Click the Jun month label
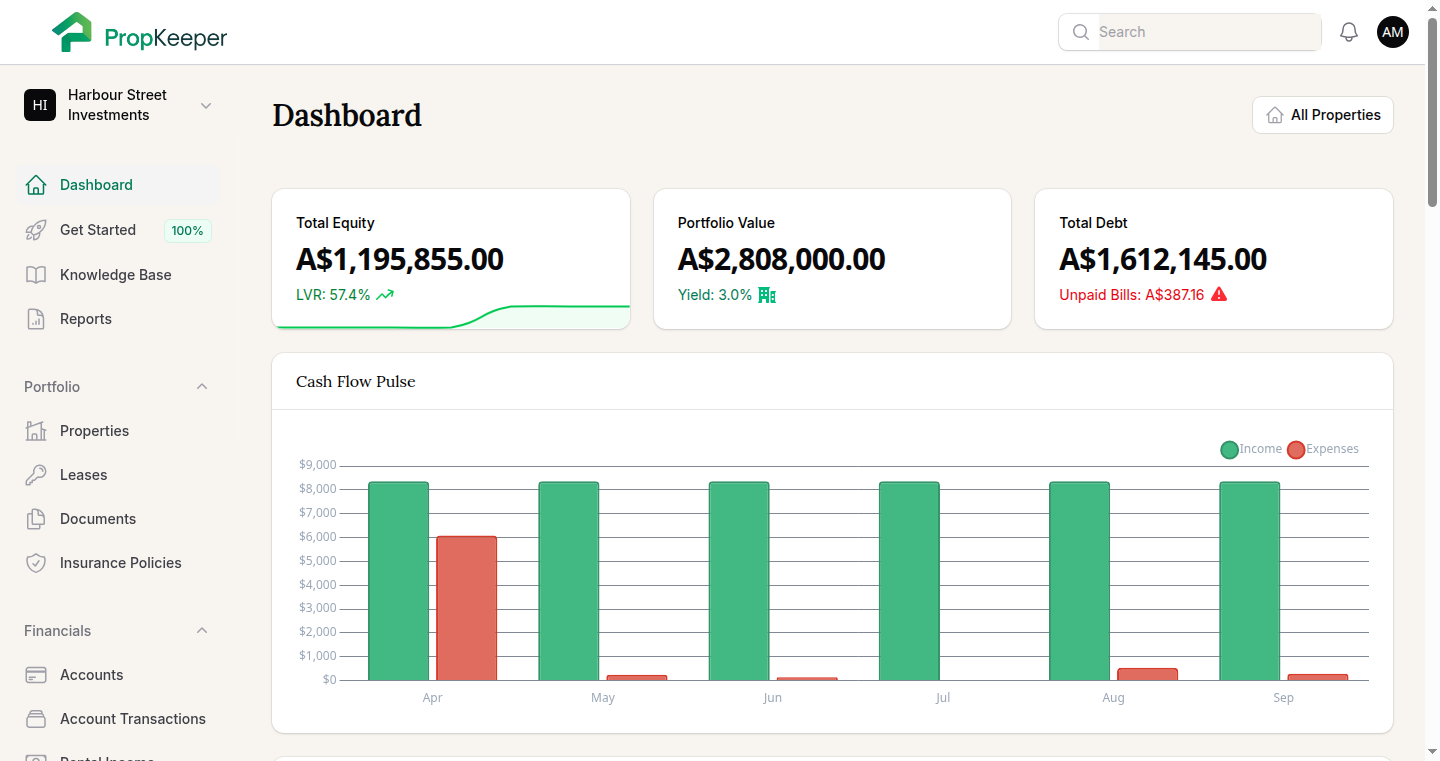1440x761 pixels. coord(772,698)
